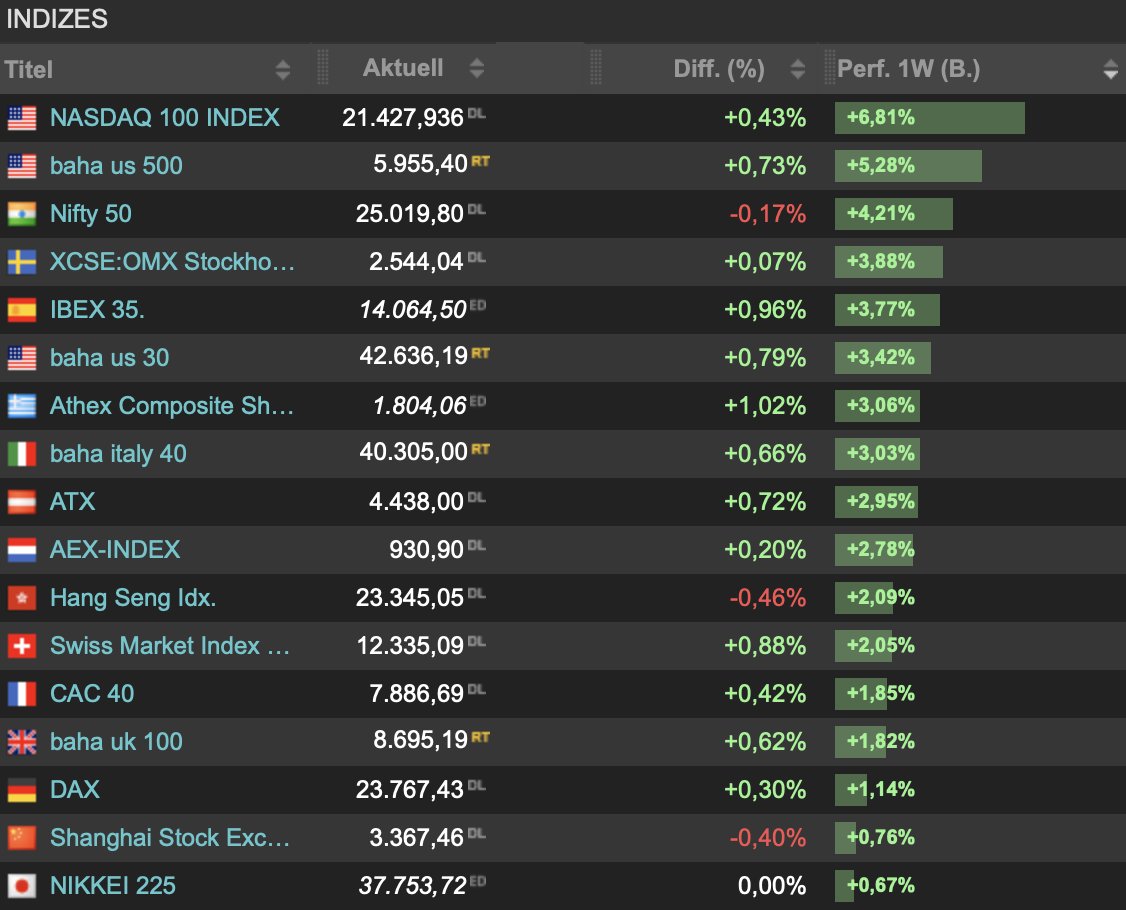
Task: Click the Aktuell column header
Action: [x=402, y=68]
